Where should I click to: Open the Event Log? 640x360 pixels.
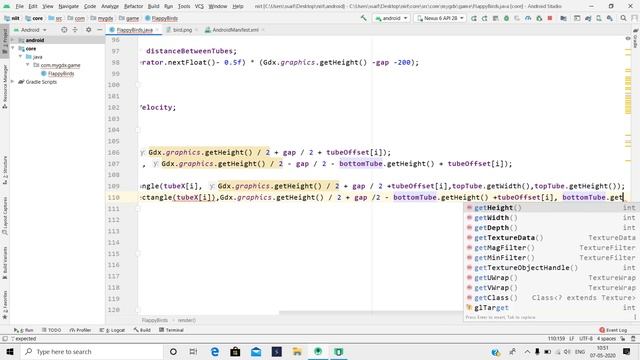click(x=613, y=330)
